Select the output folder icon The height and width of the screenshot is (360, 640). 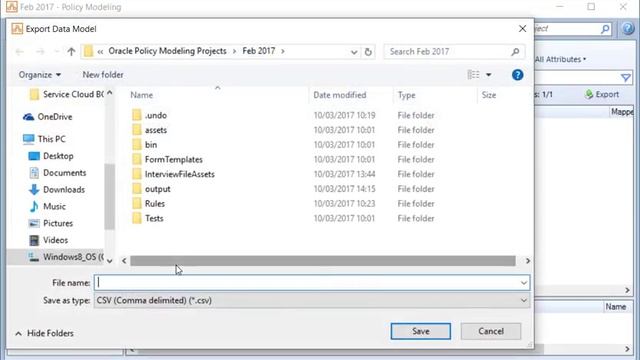pyautogui.click(x=137, y=189)
